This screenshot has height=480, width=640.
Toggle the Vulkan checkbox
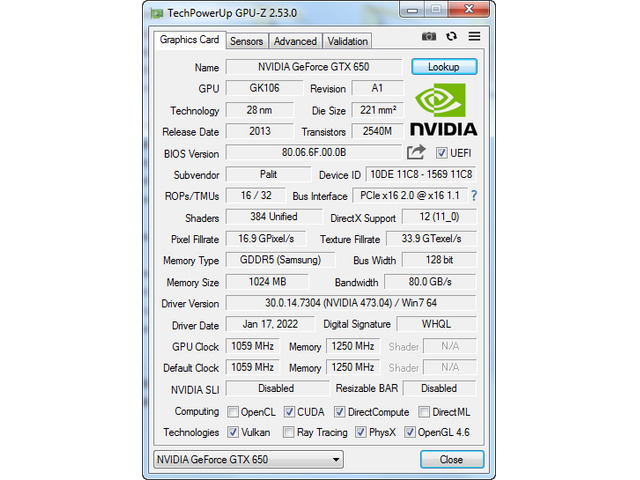233,432
